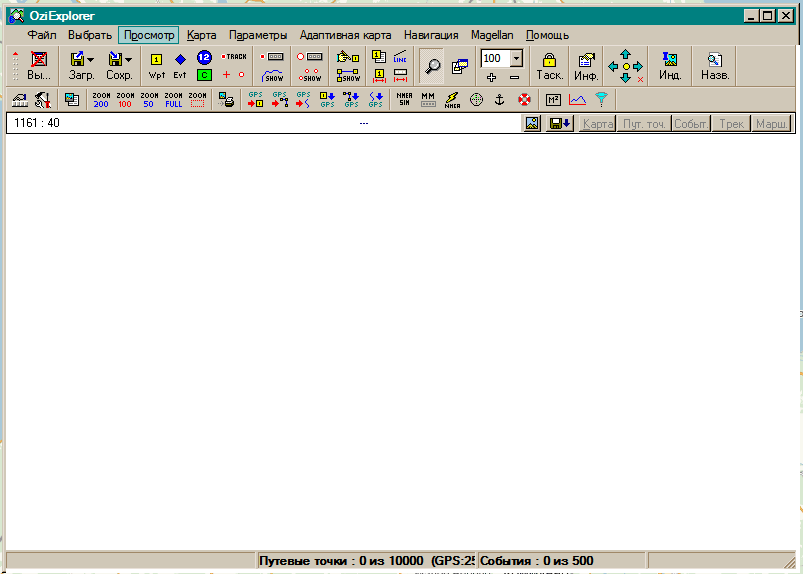Click the up arrow pan button

[x=625, y=54]
